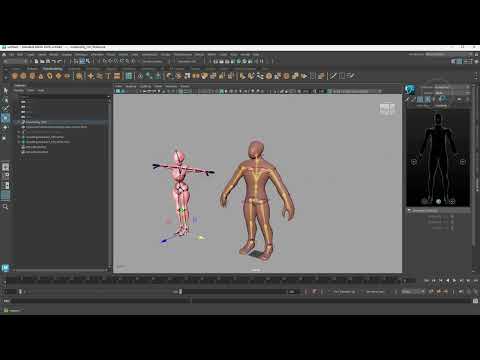Select the arrow Select tool in toolbox
This screenshot has width=480, height=360.
point(5,91)
